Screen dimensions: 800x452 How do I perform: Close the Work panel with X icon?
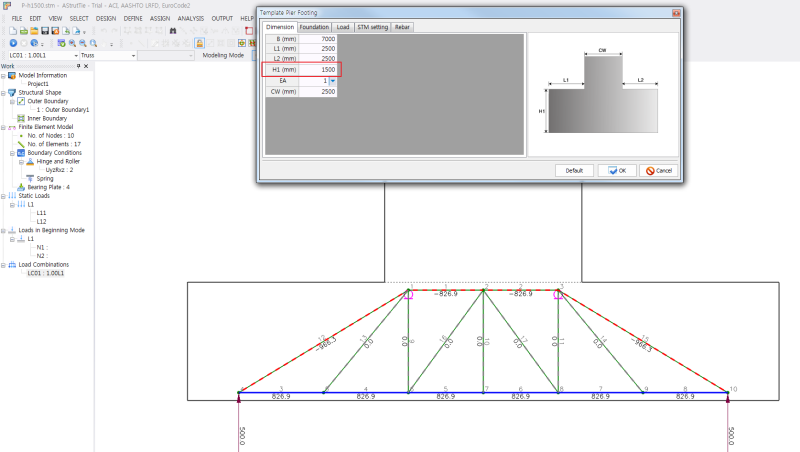86,66
